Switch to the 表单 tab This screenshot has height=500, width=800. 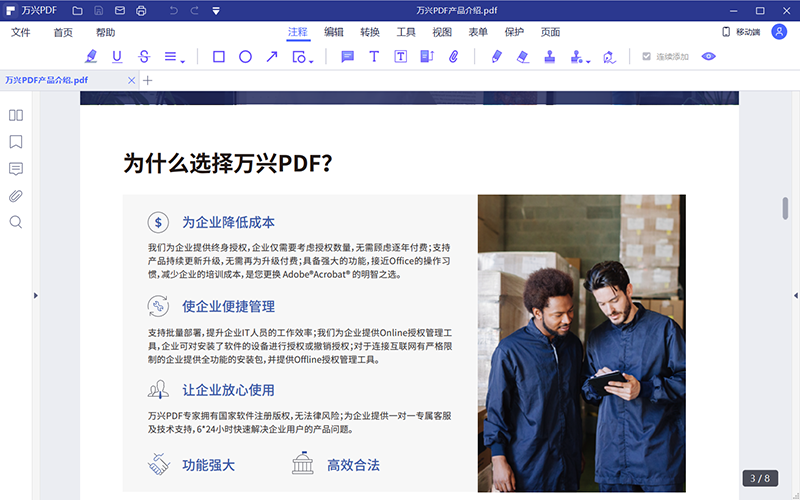[478, 32]
